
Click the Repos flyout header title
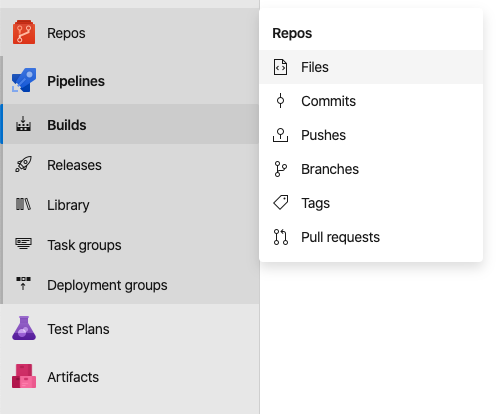tap(292, 33)
